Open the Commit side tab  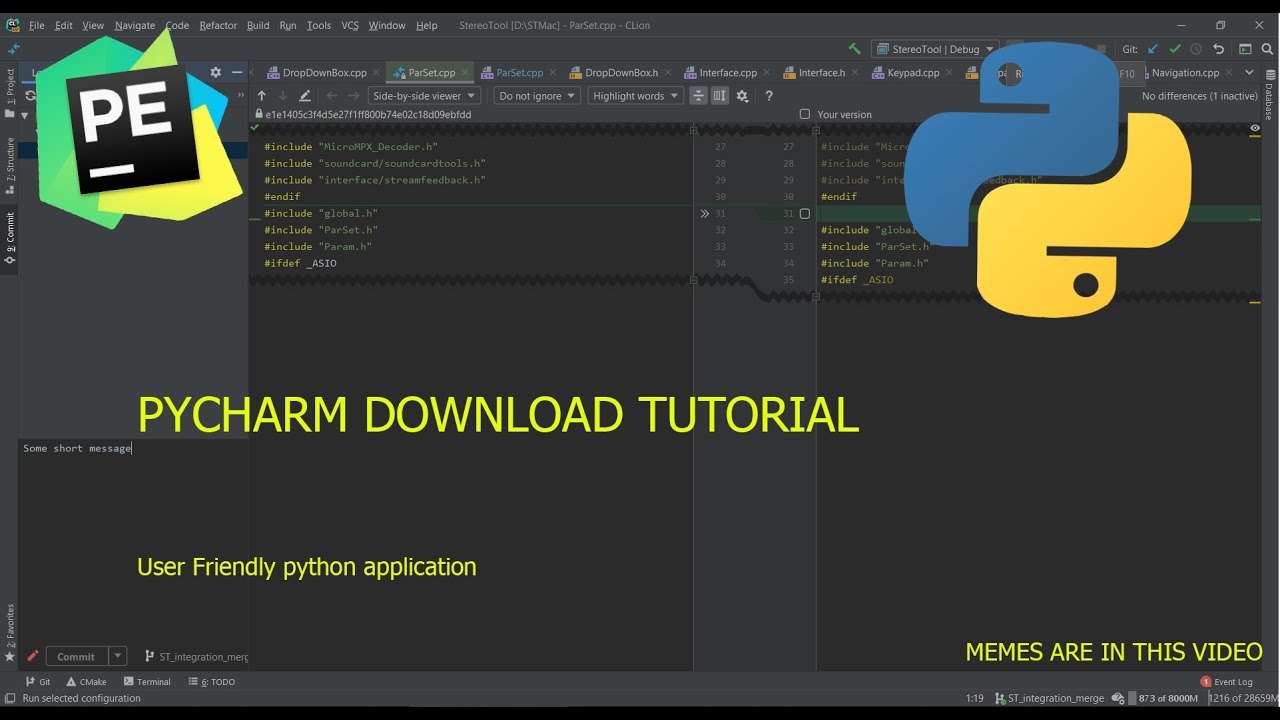(10, 237)
